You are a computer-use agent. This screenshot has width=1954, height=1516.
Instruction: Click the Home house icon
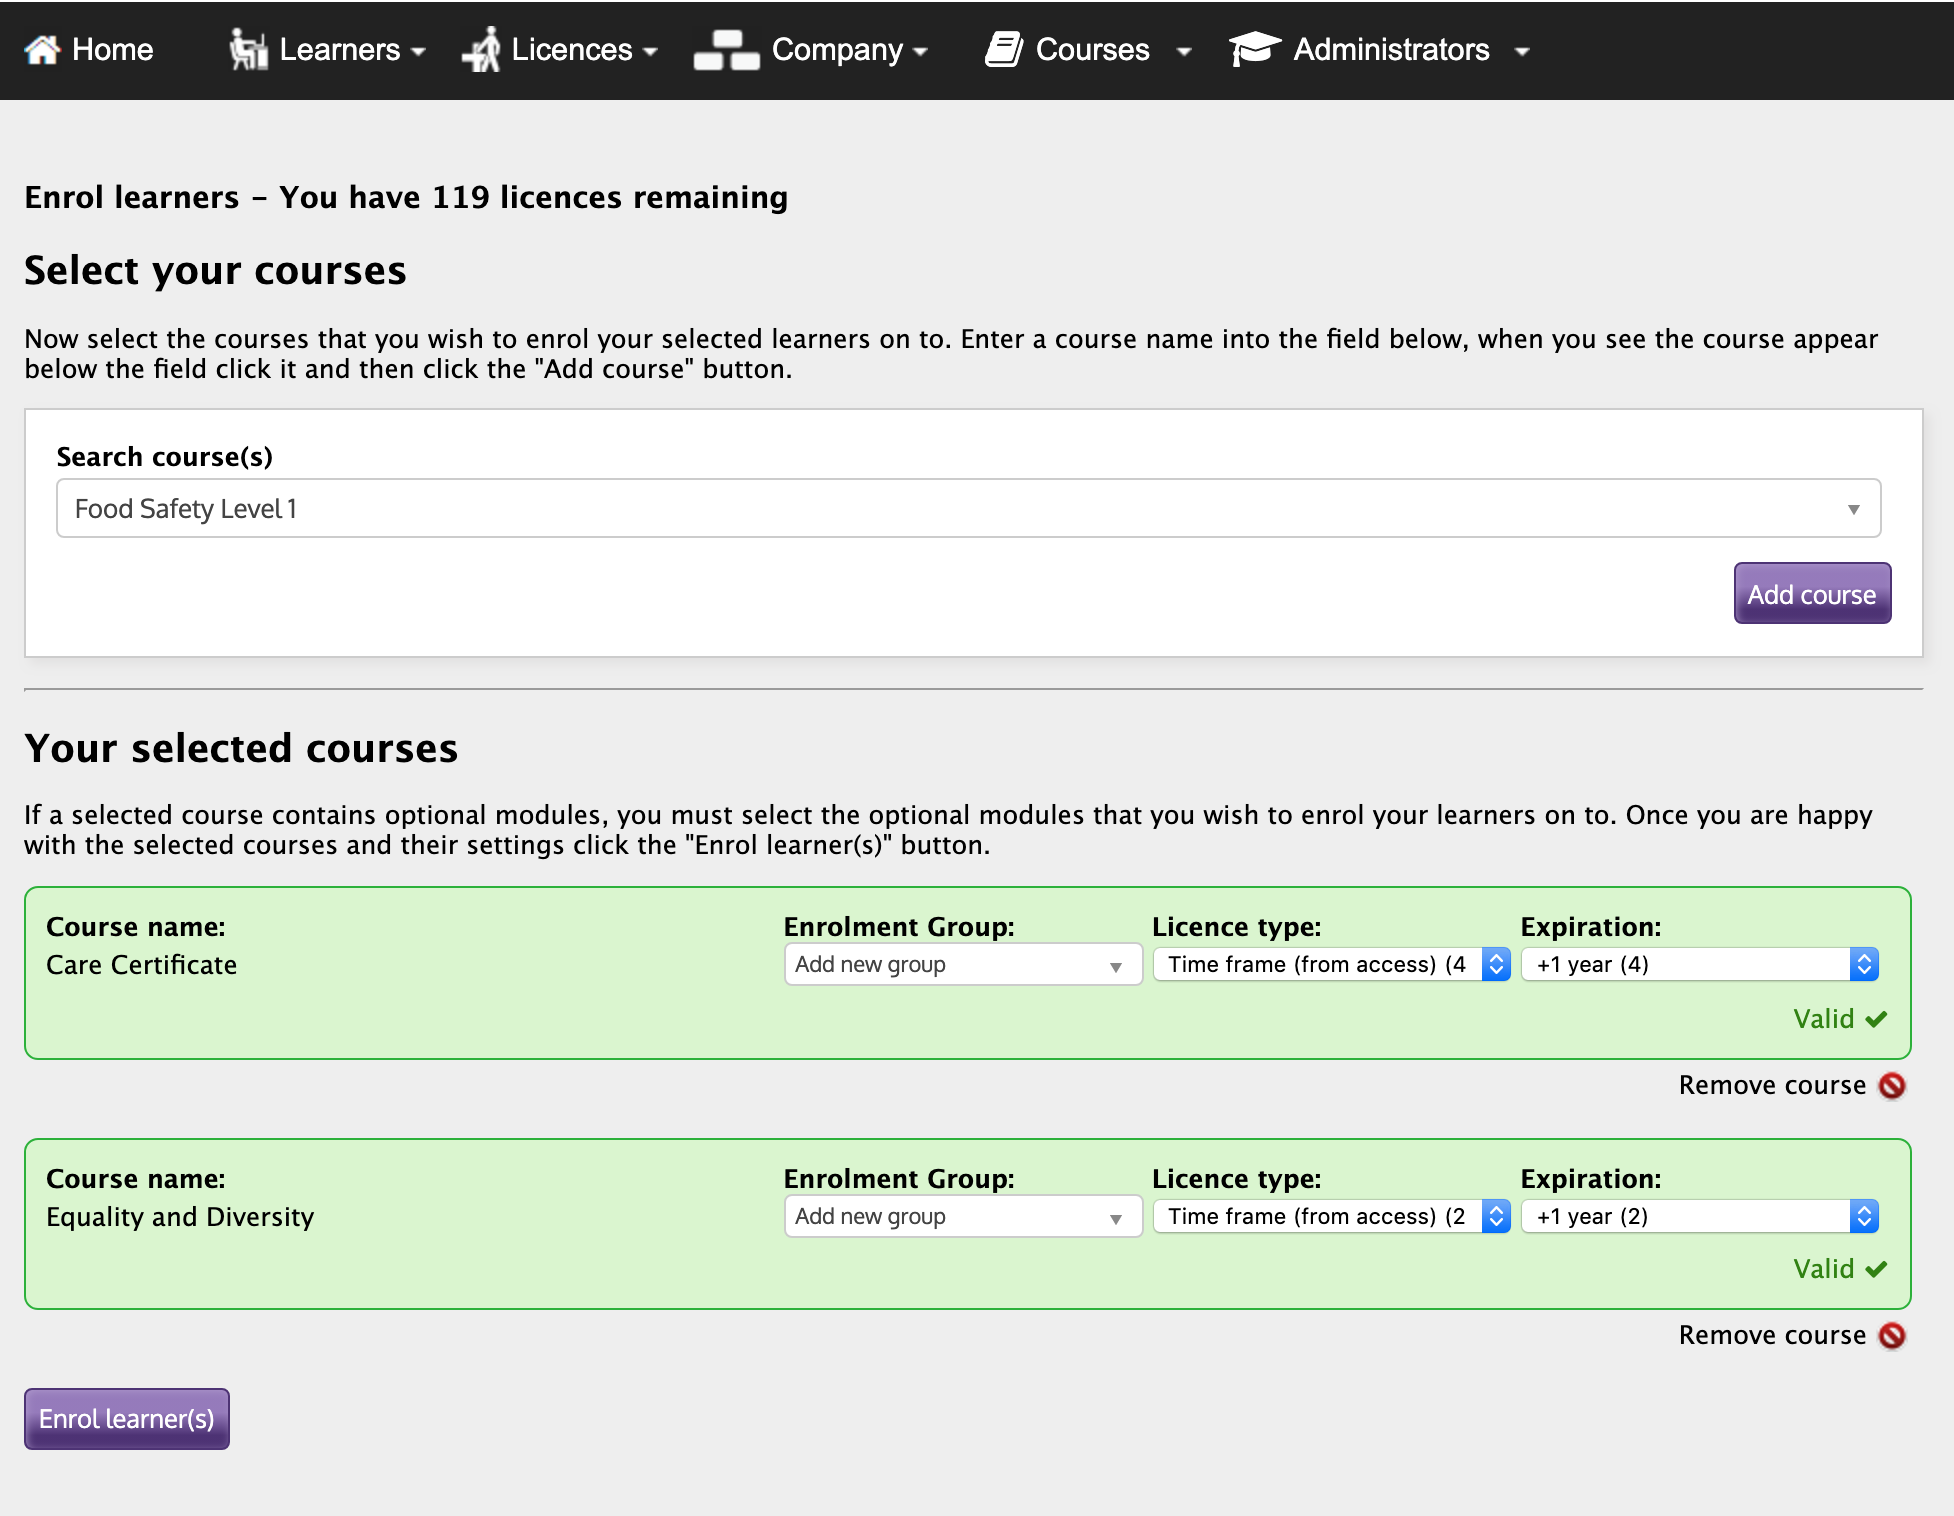click(42, 49)
